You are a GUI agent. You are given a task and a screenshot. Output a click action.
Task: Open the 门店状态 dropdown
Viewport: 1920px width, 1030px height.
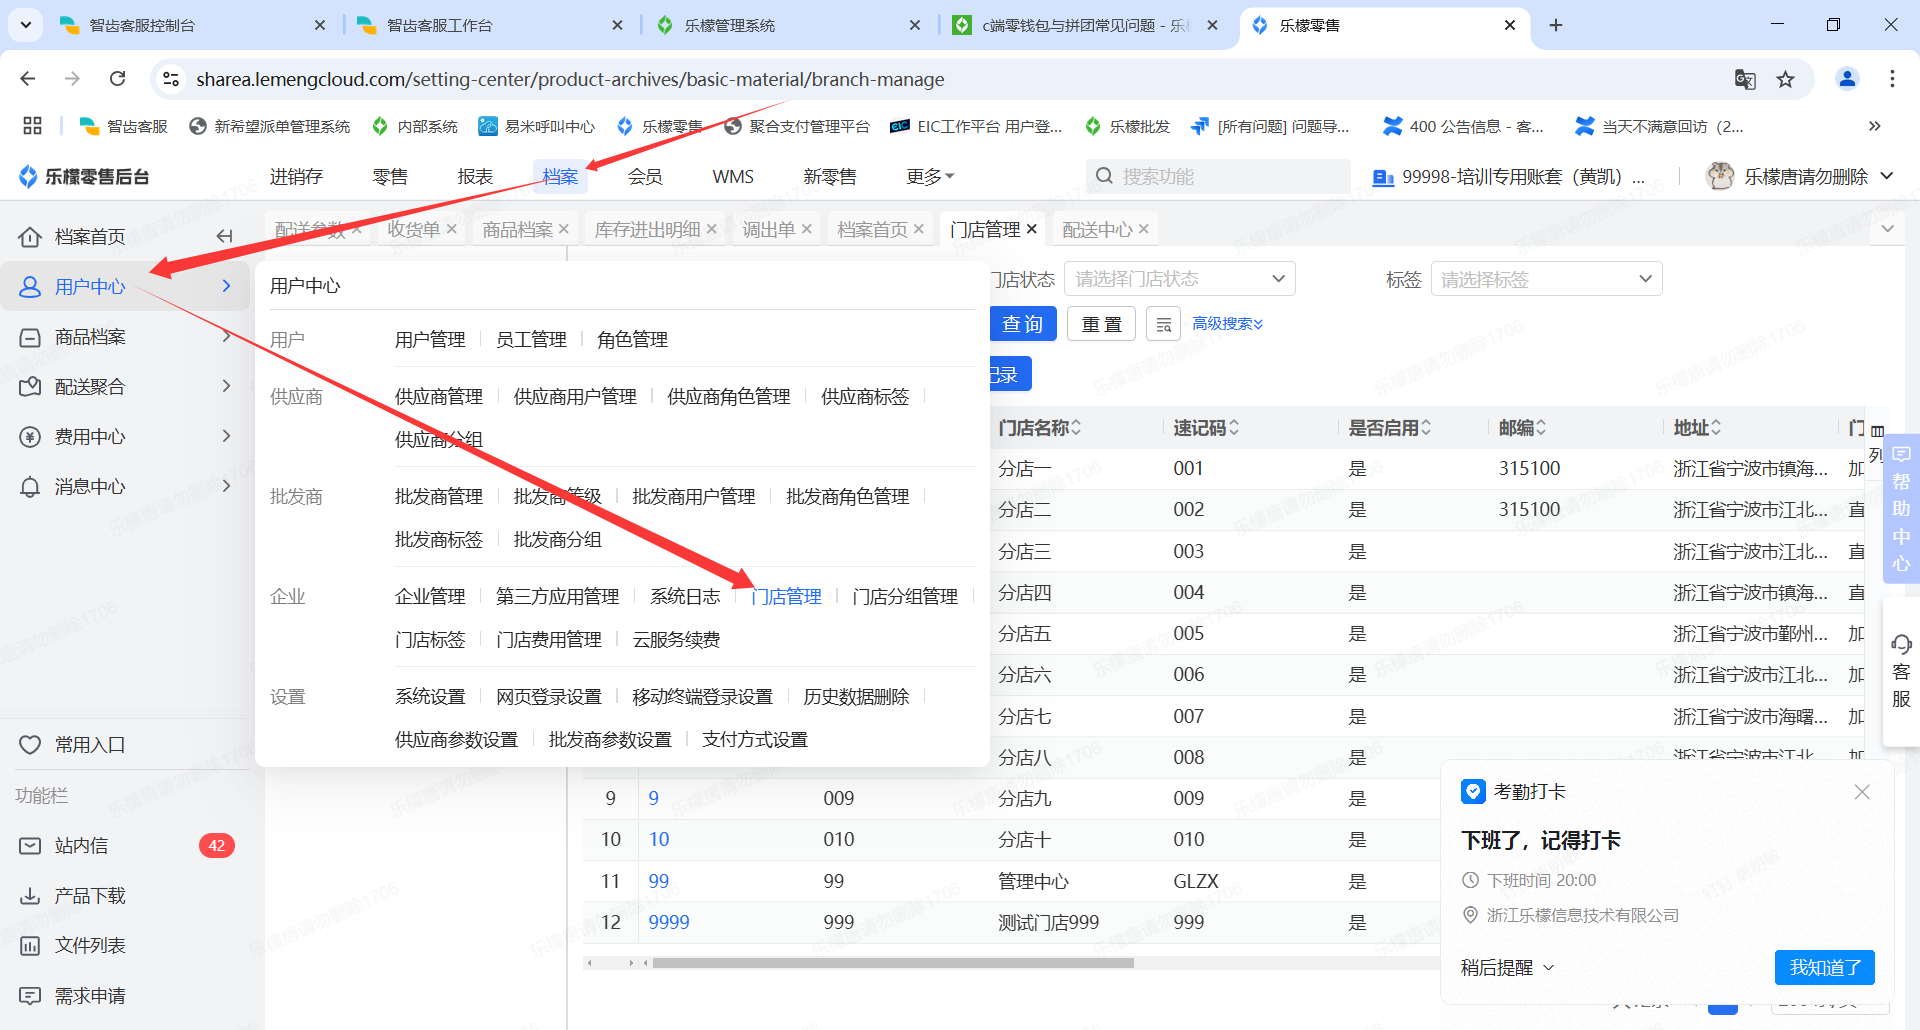coord(1178,279)
